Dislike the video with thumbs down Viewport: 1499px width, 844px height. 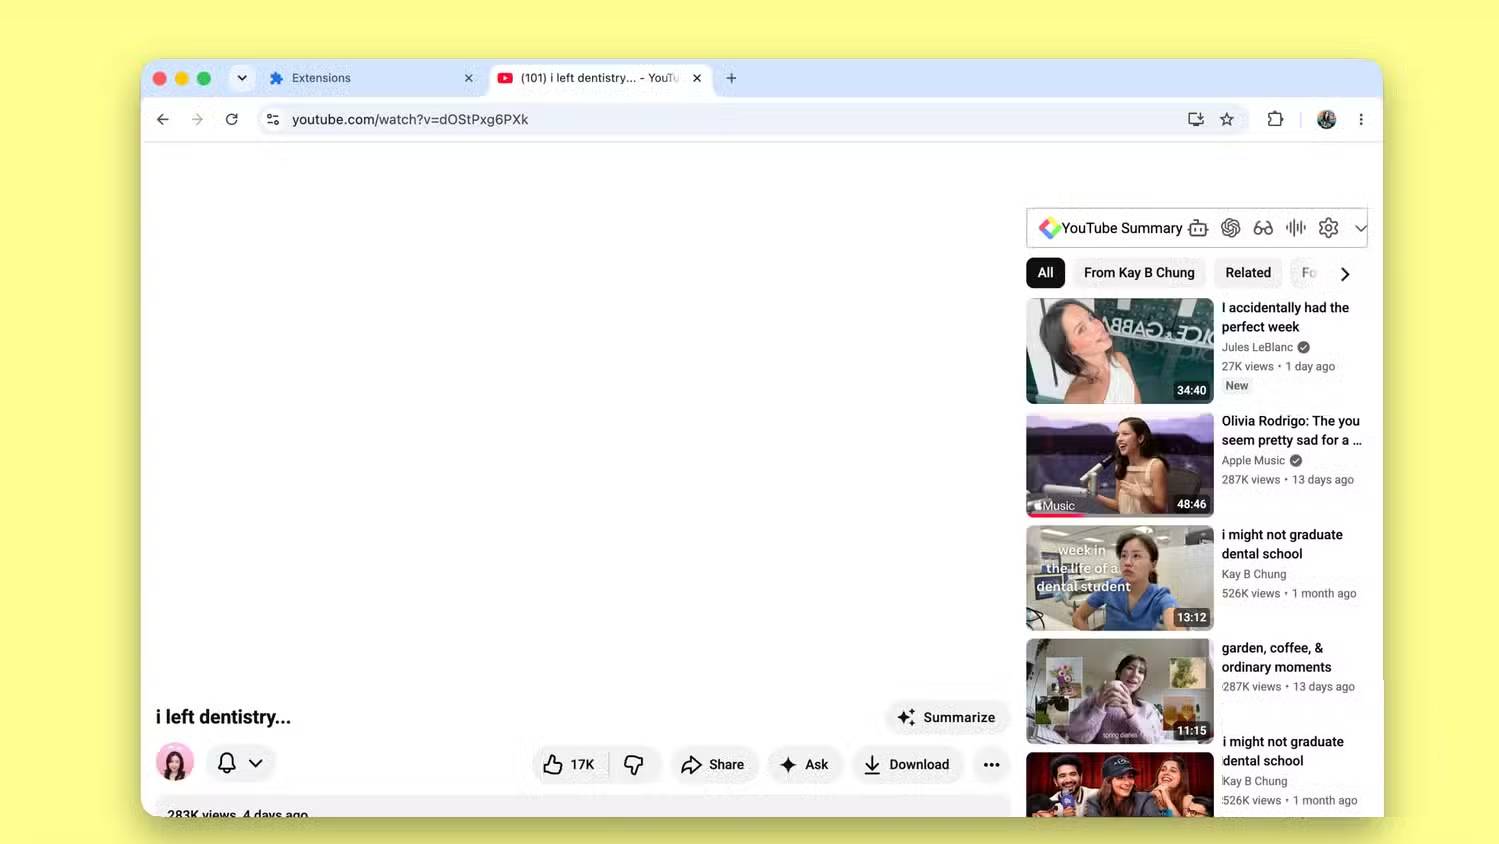click(634, 764)
